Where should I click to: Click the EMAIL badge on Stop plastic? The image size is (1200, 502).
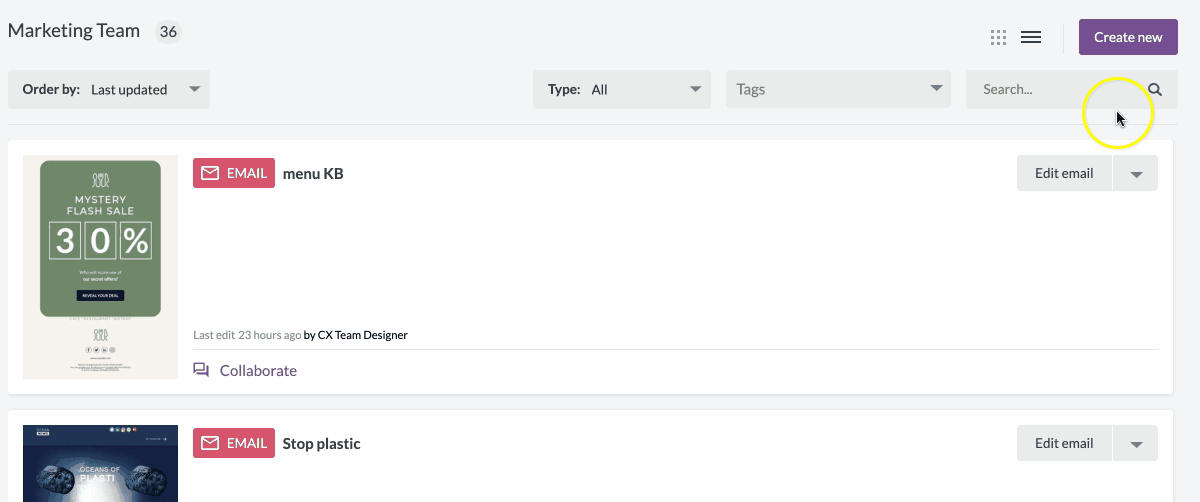pyautogui.click(x=234, y=443)
